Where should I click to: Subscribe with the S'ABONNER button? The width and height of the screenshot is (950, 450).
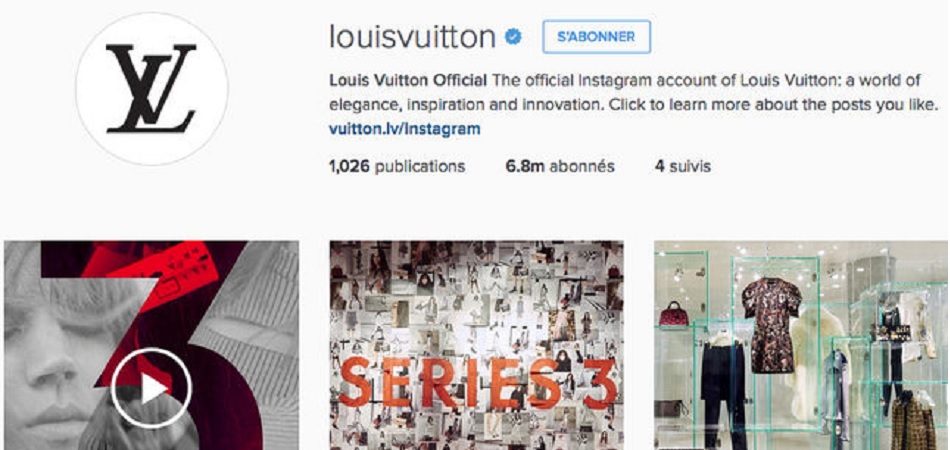click(x=596, y=37)
